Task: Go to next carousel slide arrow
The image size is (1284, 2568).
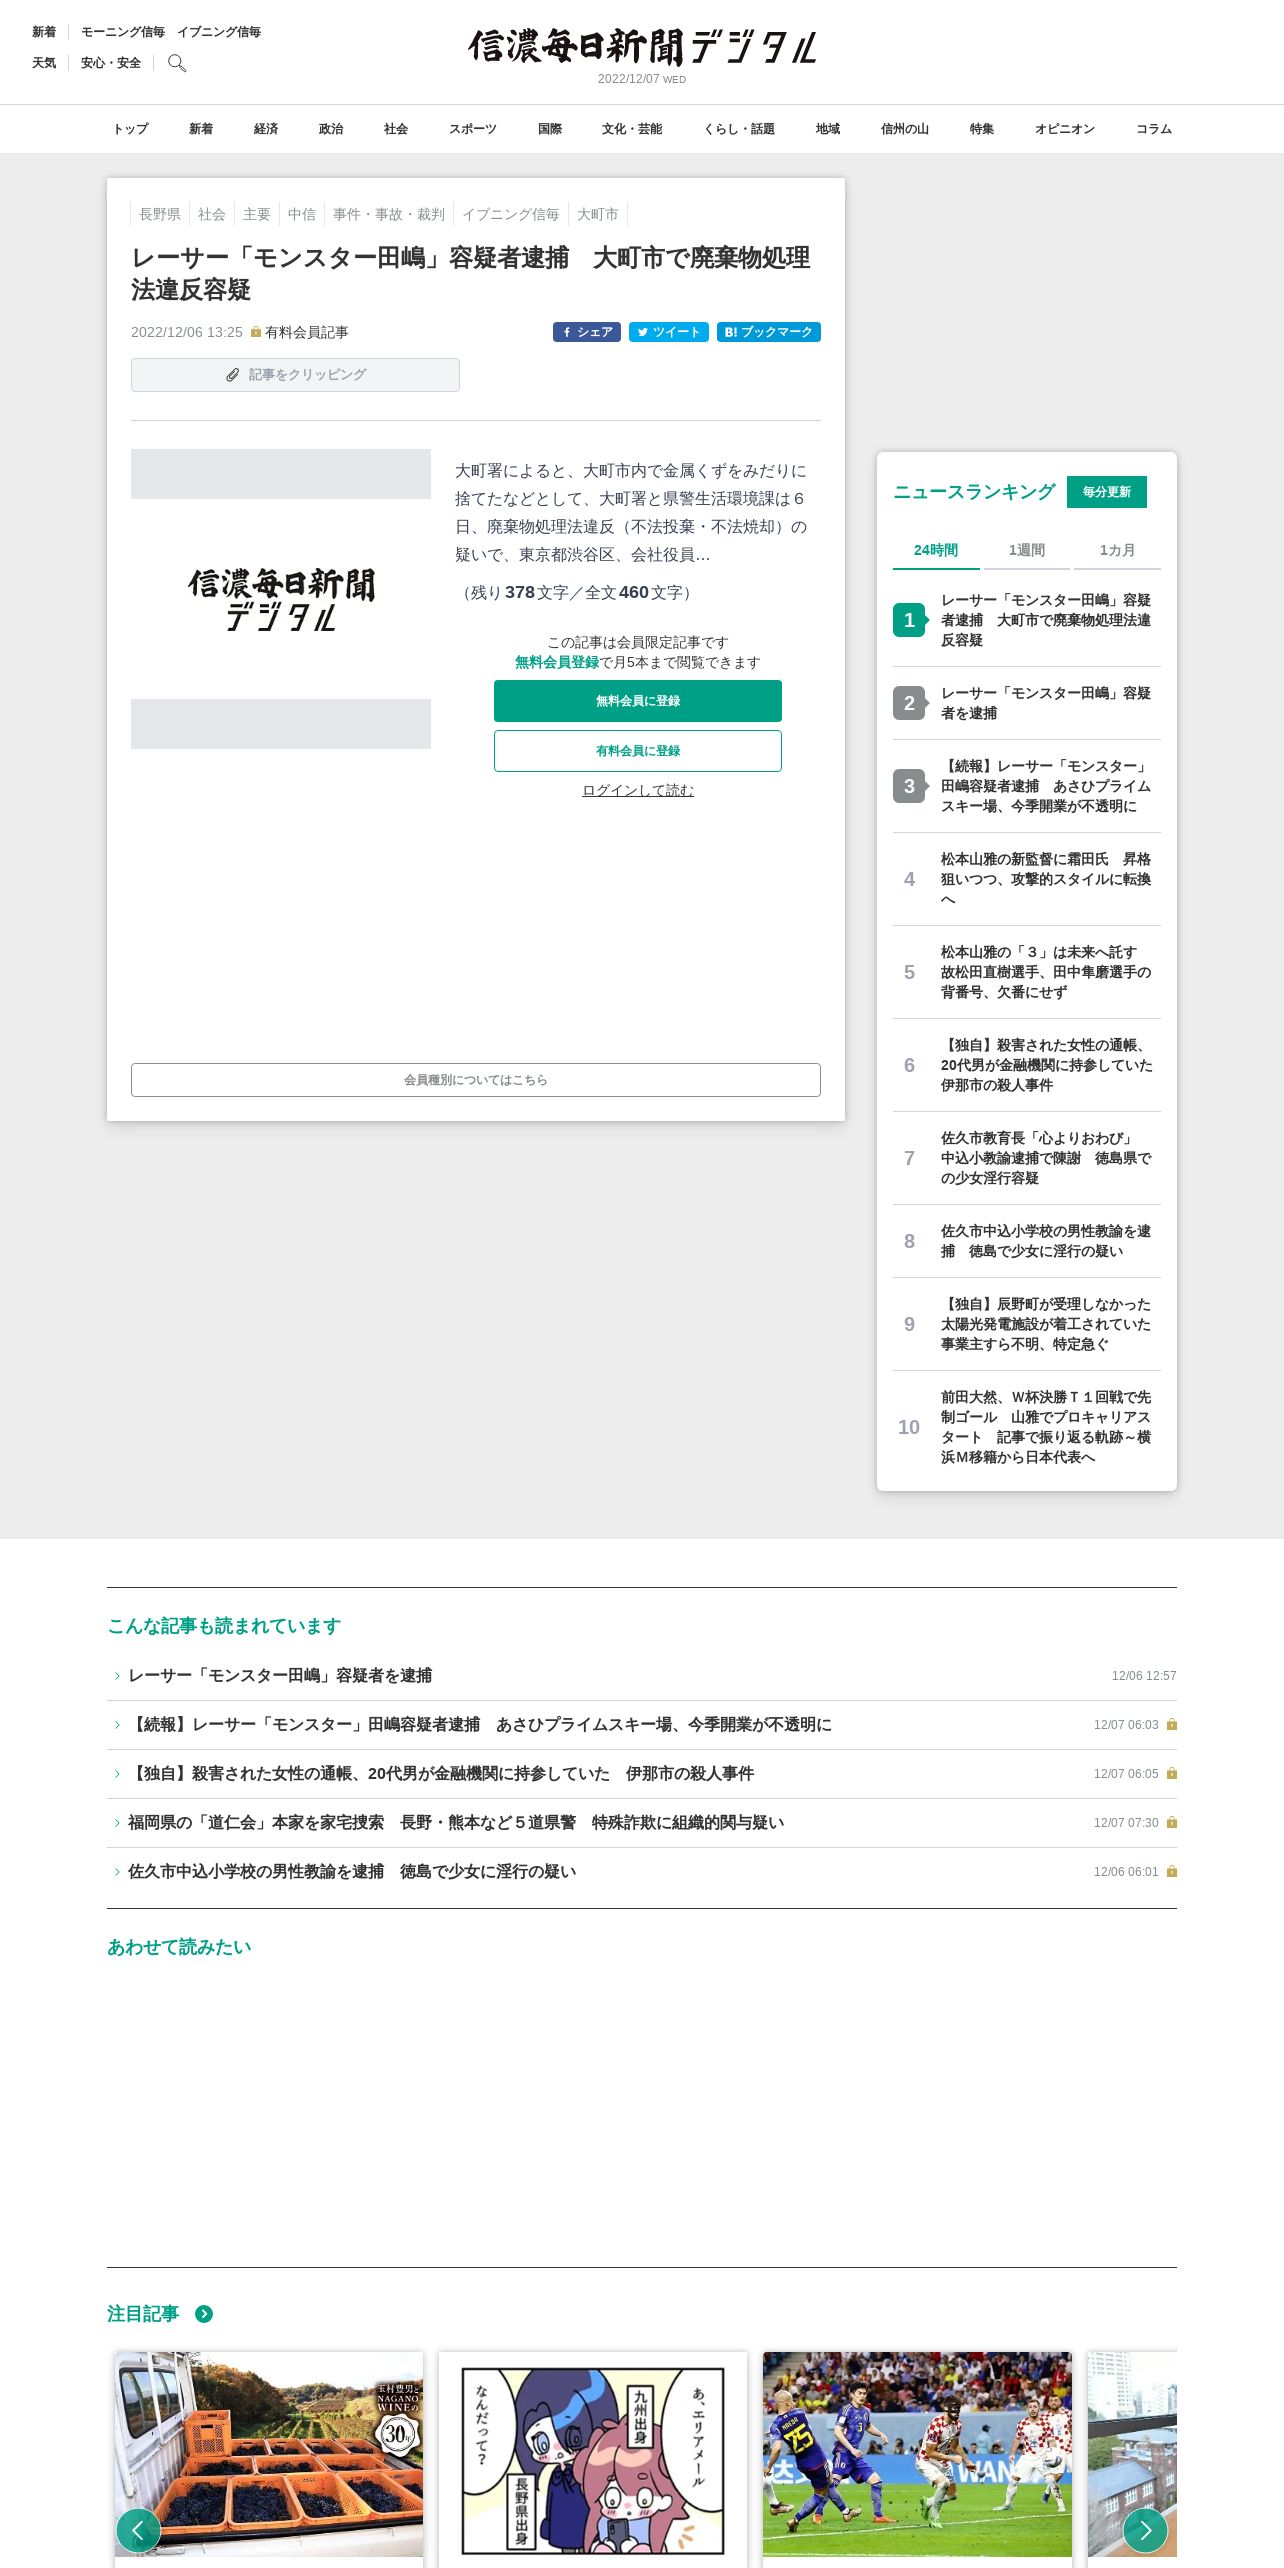Action: click(x=1145, y=2530)
